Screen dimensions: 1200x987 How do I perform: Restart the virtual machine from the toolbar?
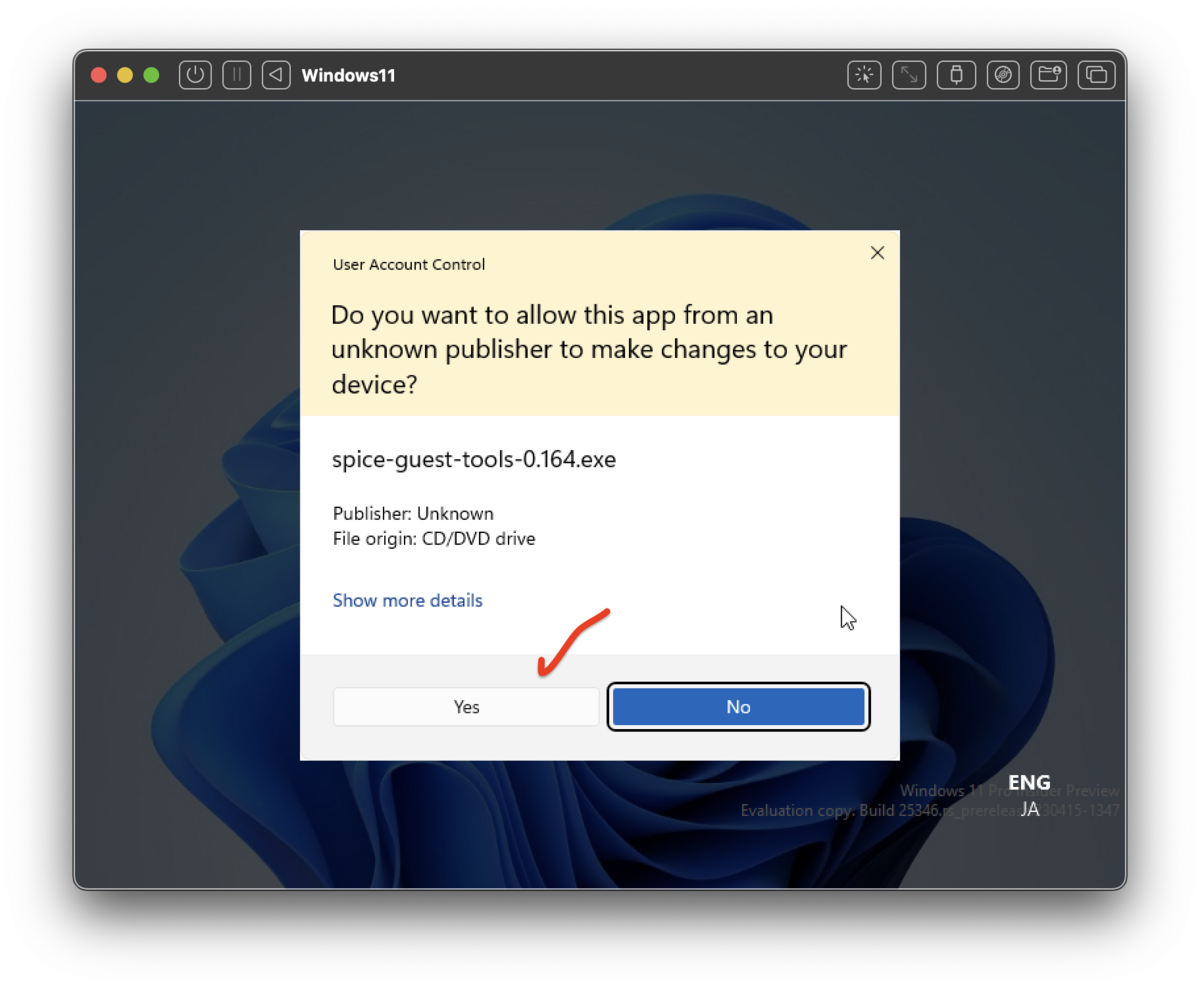click(x=276, y=74)
